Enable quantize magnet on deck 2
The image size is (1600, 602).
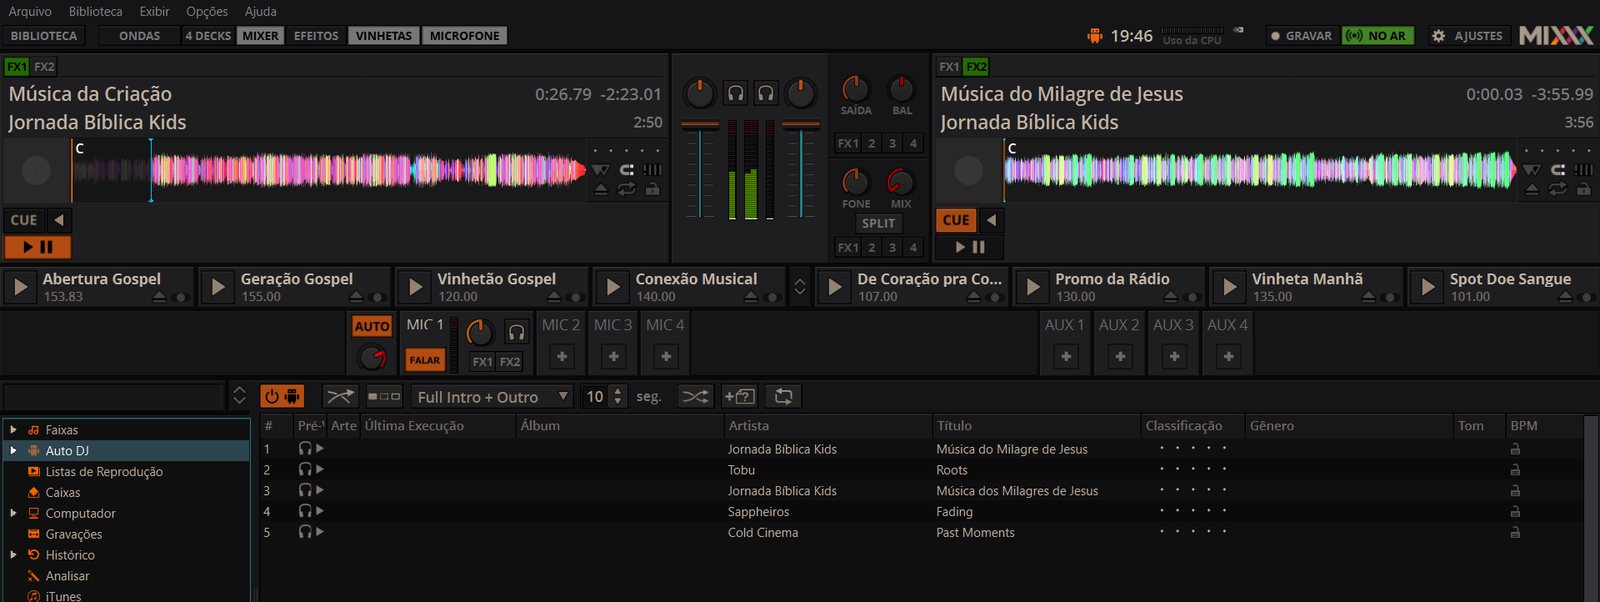pos(1558,169)
